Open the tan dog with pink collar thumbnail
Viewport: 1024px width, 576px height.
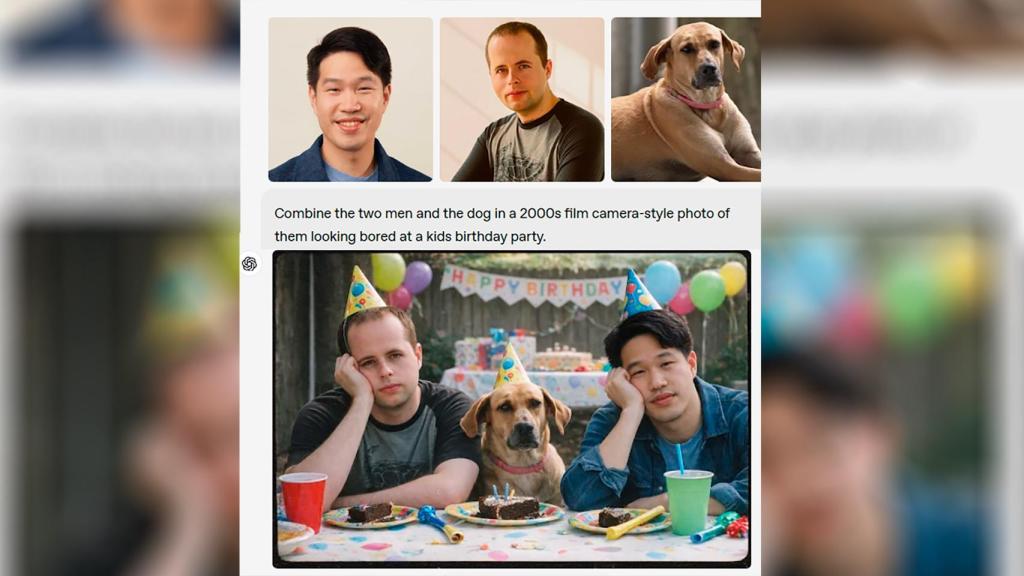(686, 99)
